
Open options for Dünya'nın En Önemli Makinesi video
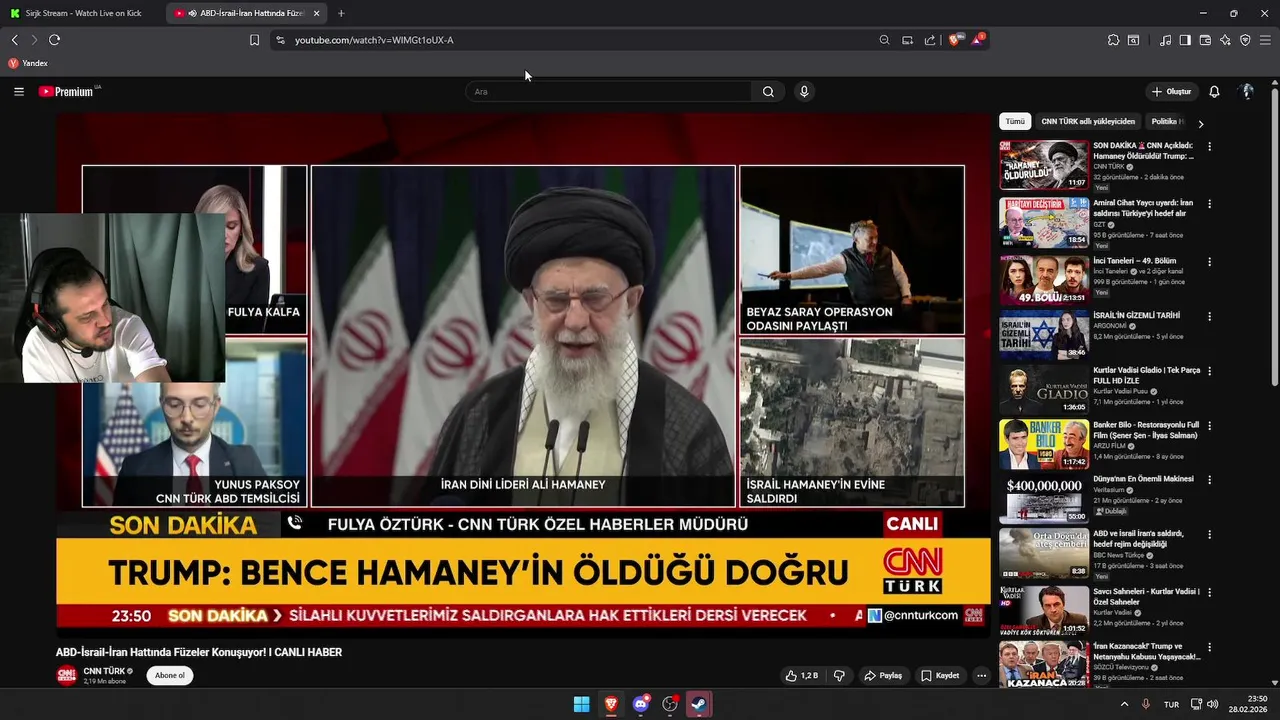click(1209, 480)
